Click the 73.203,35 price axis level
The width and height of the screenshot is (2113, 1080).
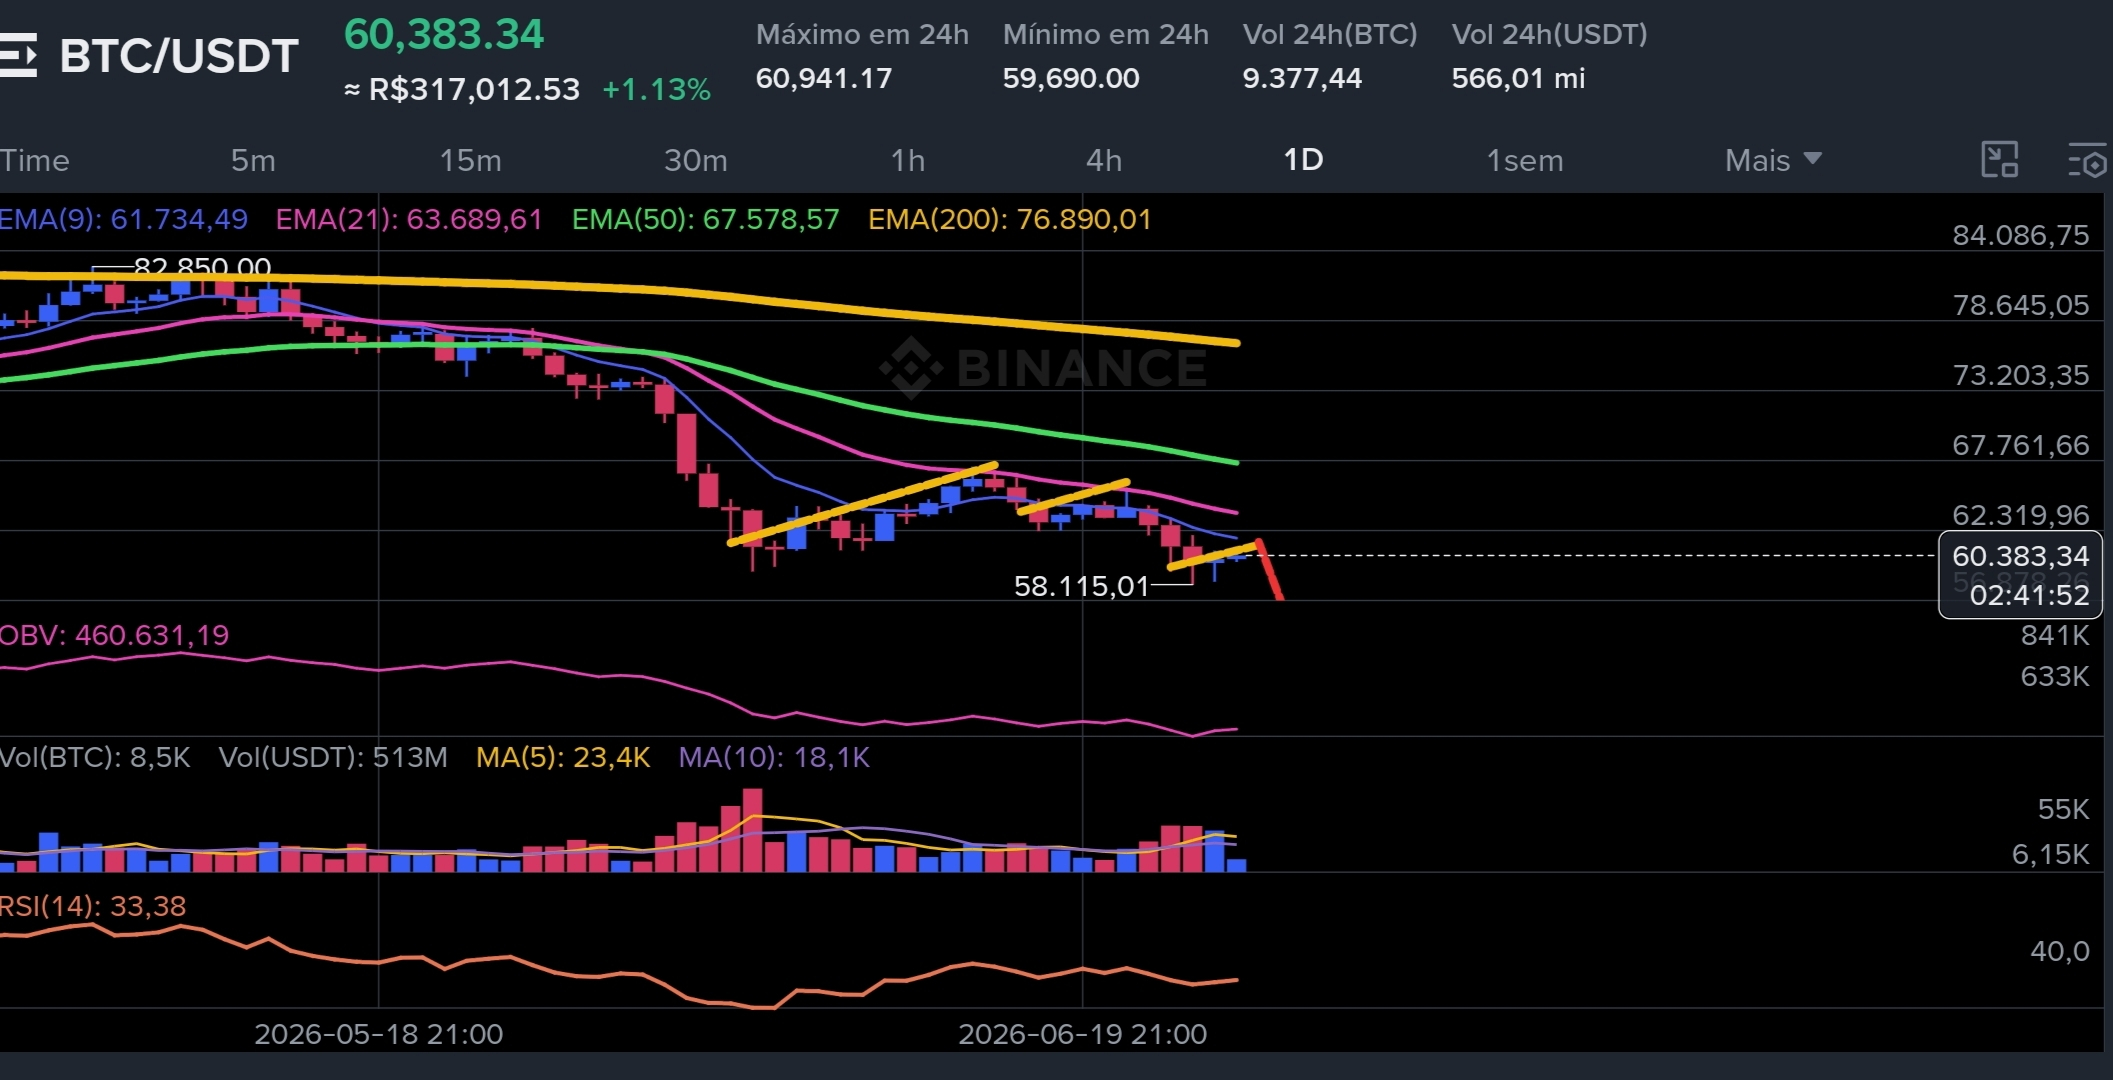(x=2020, y=375)
